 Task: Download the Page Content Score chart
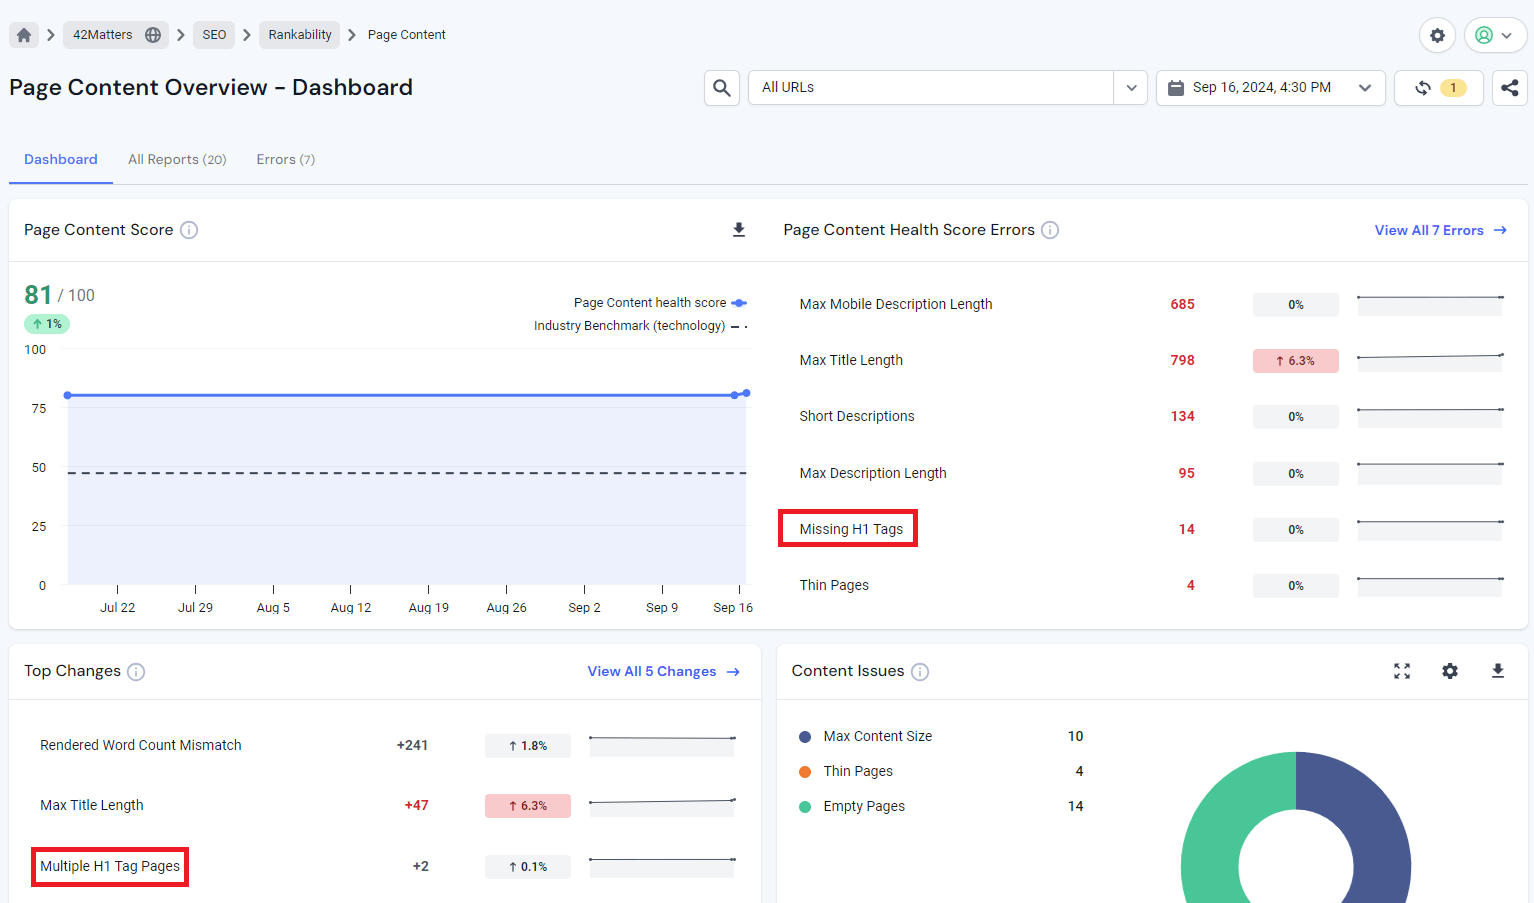point(739,230)
